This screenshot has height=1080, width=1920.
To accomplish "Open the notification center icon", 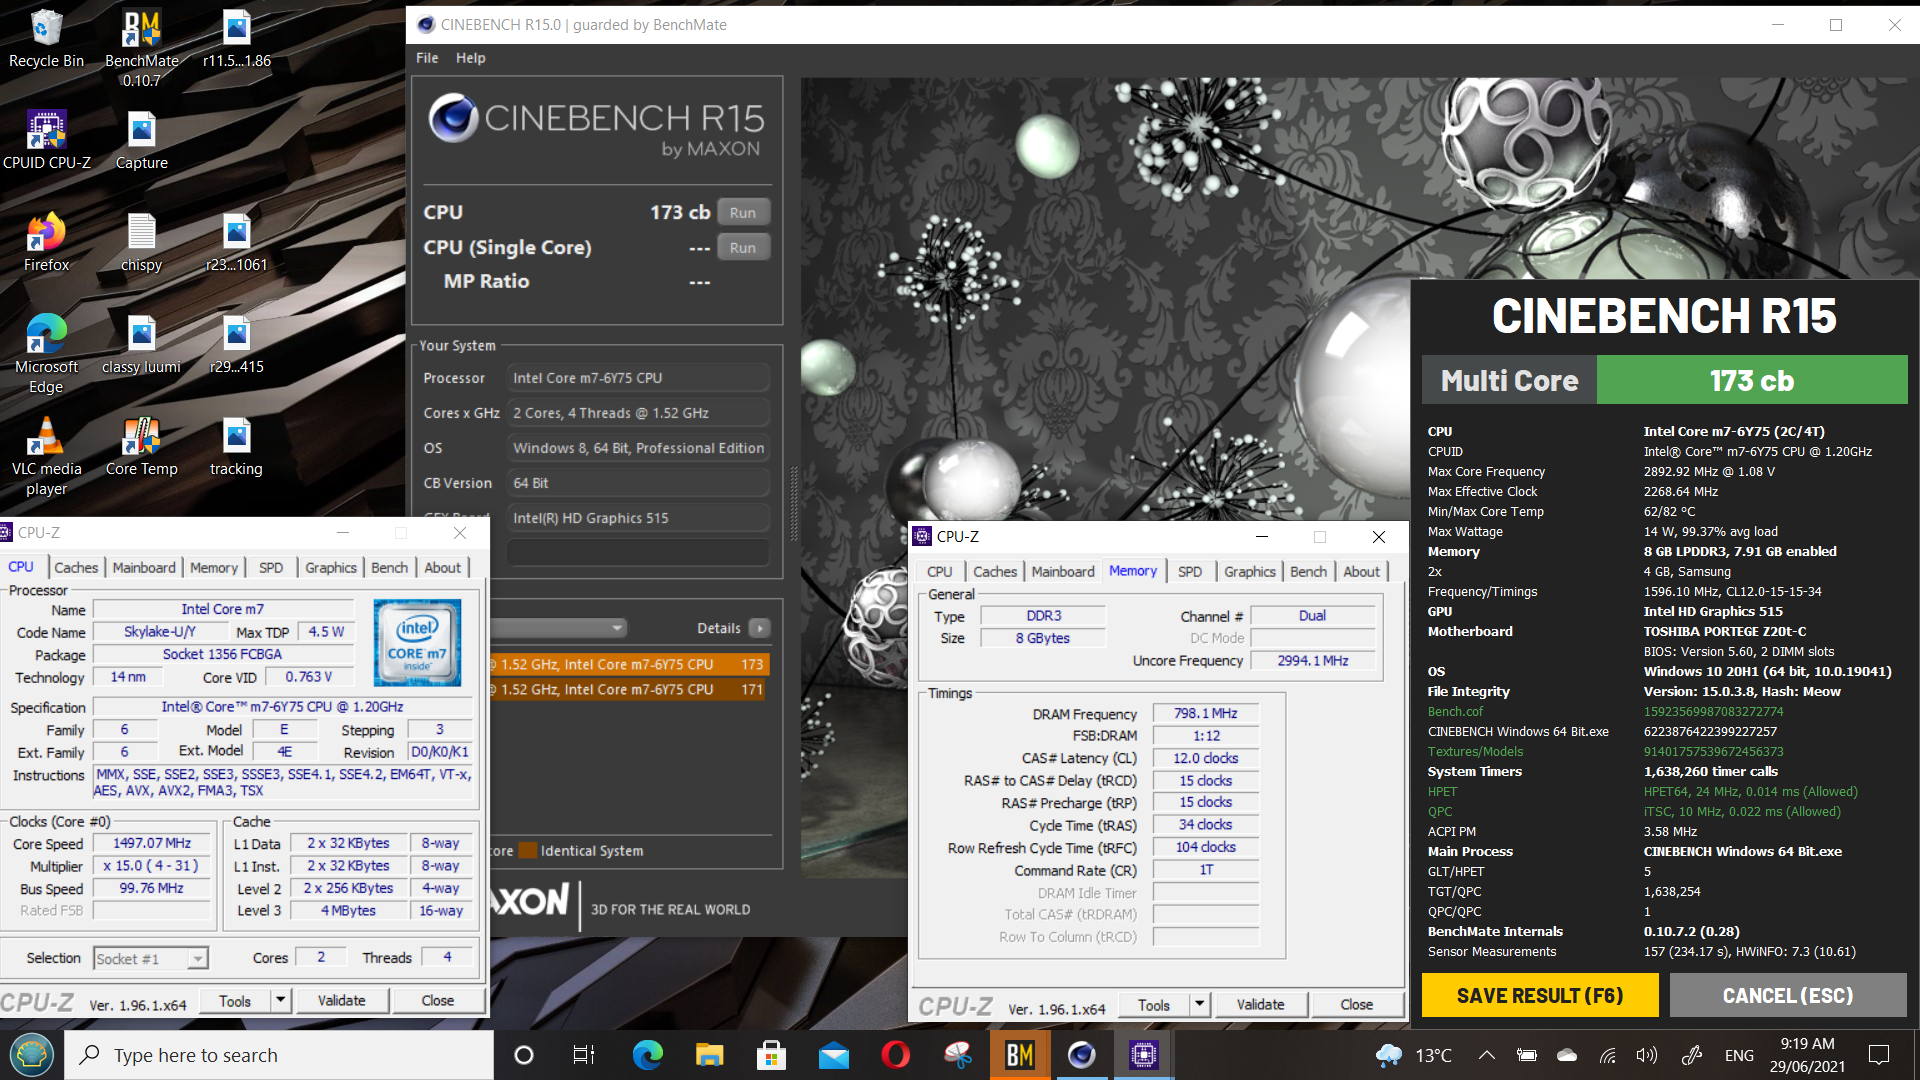I will [1879, 1055].
